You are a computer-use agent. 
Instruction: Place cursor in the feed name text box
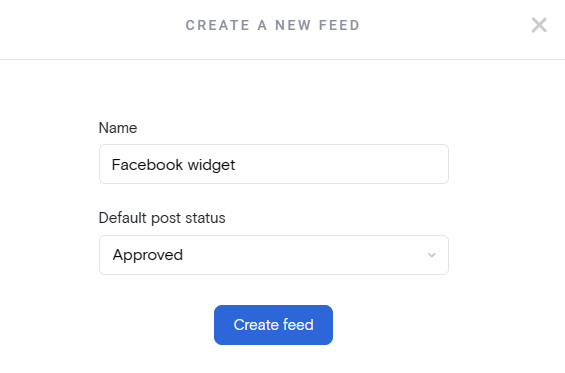(274, 164)
